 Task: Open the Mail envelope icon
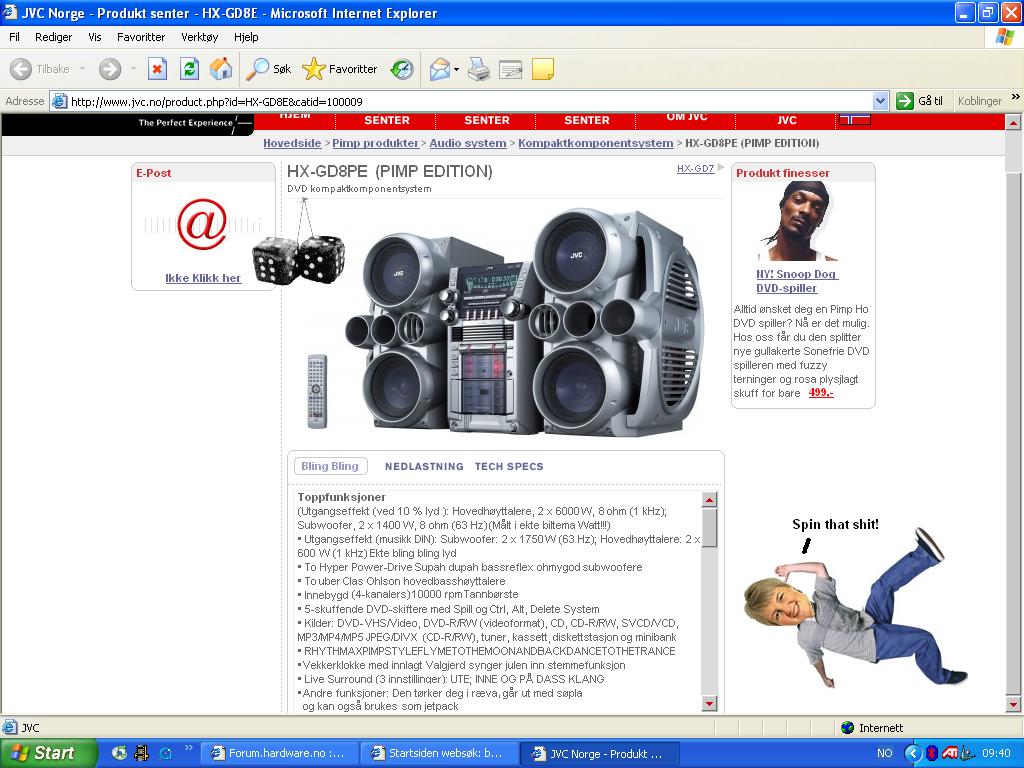pyautogui.click(x=440, y=69)
